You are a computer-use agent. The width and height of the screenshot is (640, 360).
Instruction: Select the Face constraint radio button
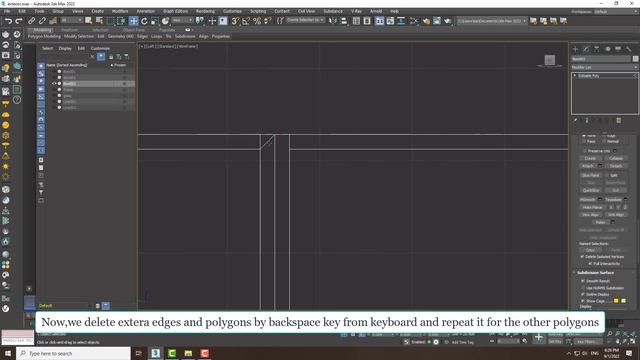[584, 141]
